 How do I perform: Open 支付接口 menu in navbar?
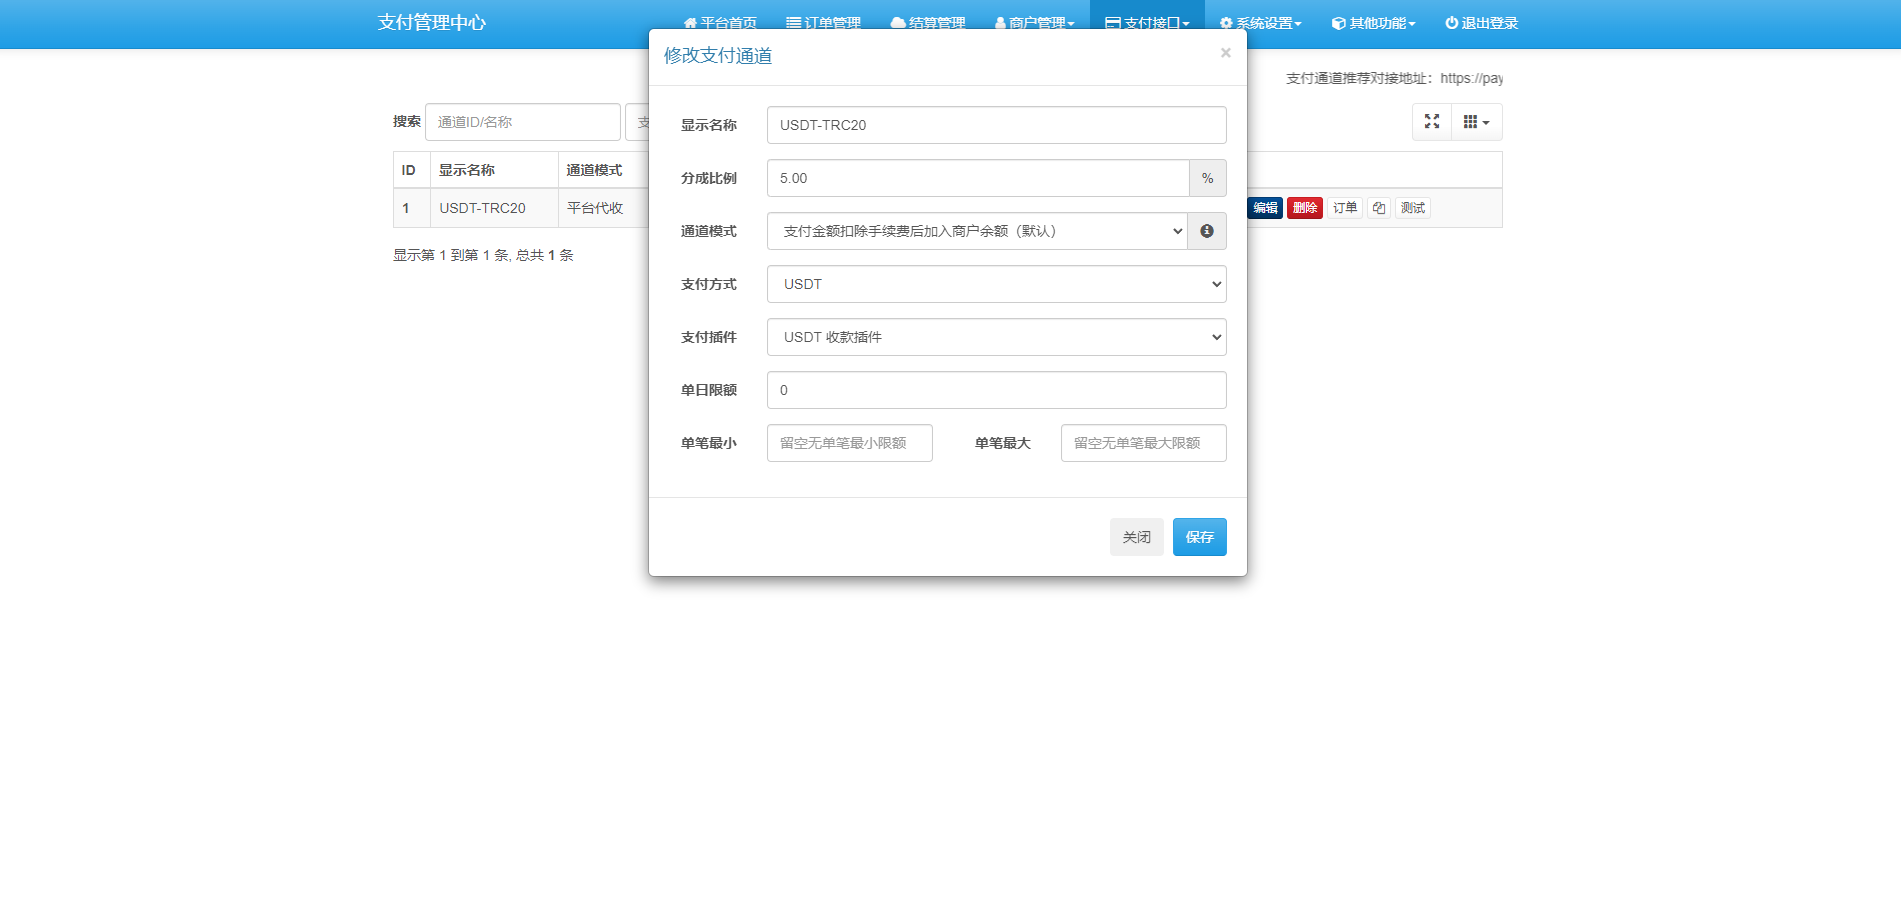click(1147, 23)
